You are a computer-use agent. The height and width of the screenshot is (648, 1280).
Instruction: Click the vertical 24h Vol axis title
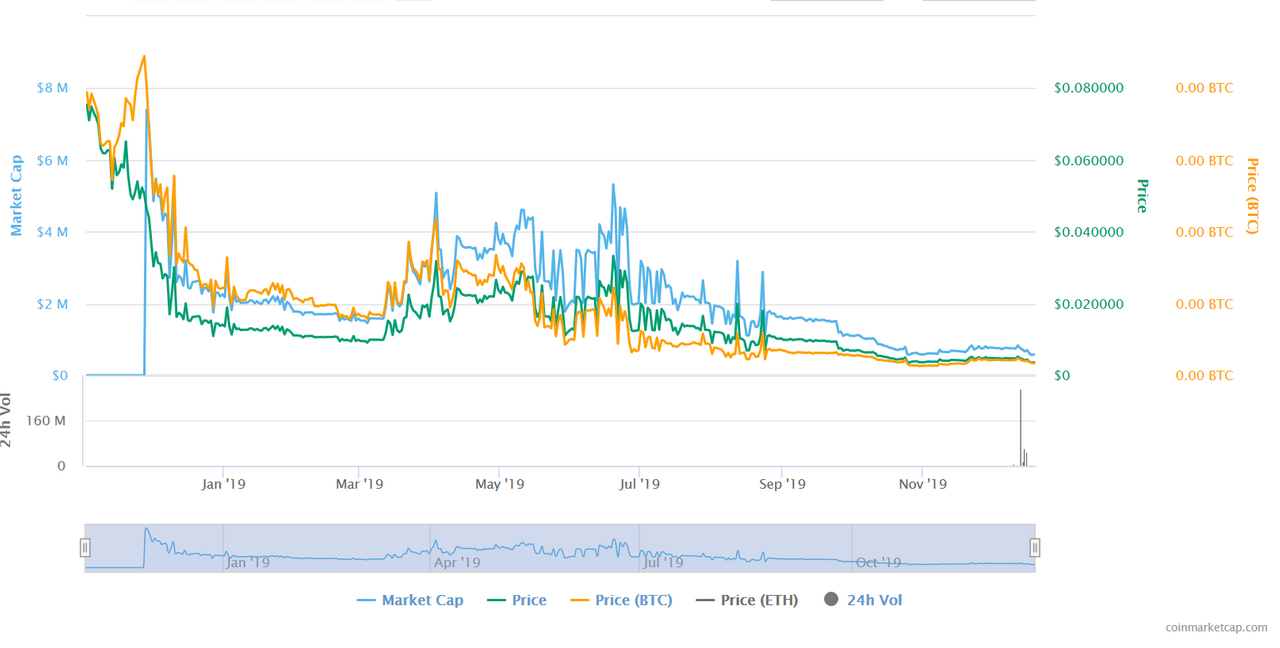(7, 420)
